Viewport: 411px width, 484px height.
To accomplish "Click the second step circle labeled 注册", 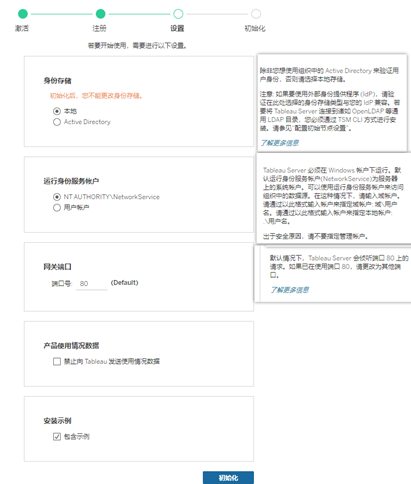I will [100, 14].
